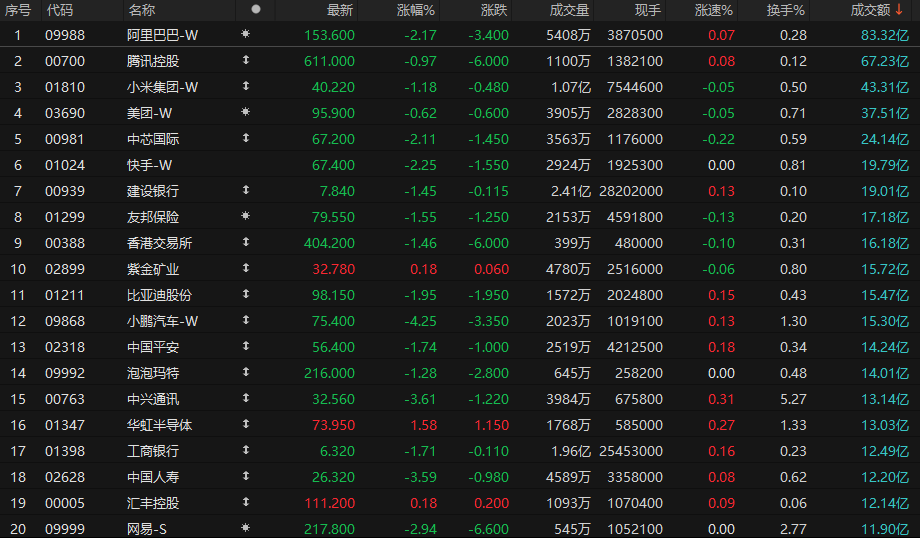This screenshot has width=920, height=538.
Task: Click the arrow marker icon for 小米集团-W
Action: pyautogui.click(x=246, y=86)
